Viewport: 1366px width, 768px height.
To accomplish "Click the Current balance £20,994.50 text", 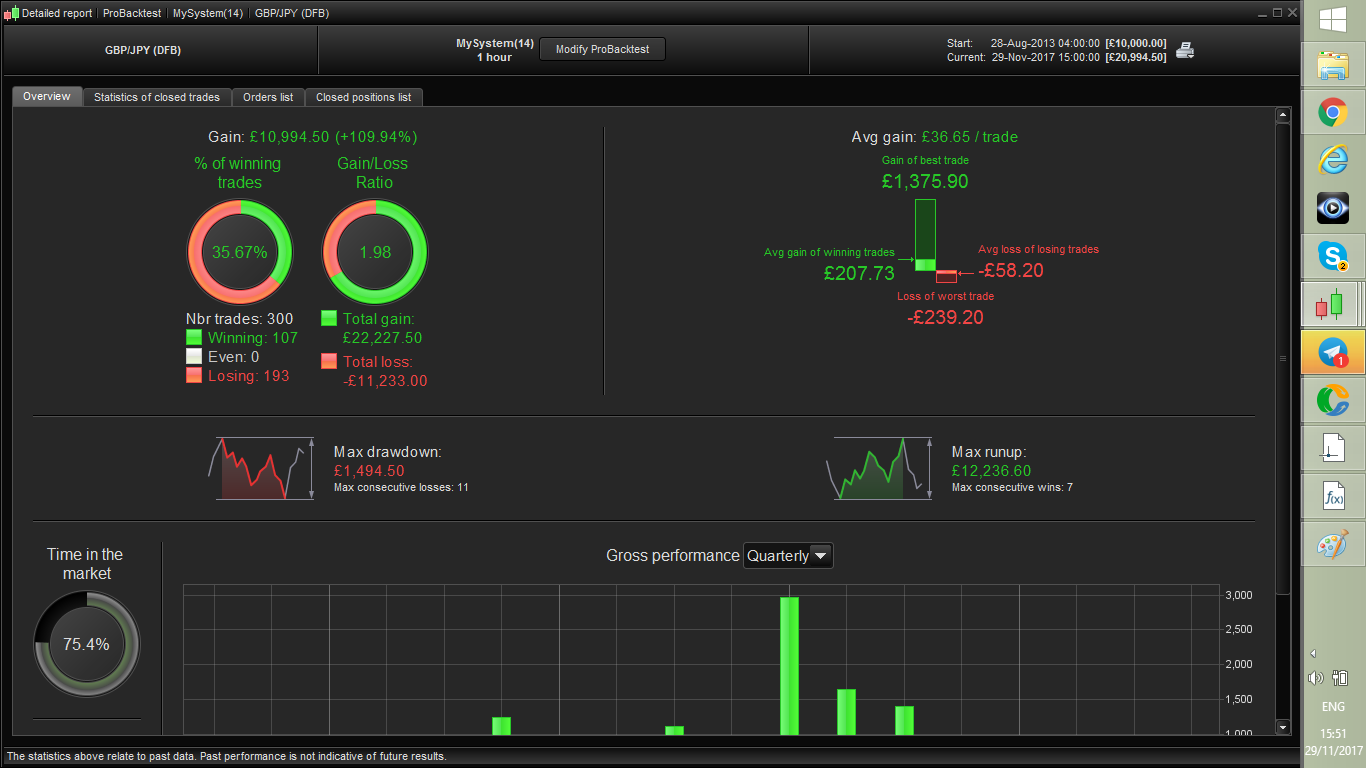I will pos(1135,57).
